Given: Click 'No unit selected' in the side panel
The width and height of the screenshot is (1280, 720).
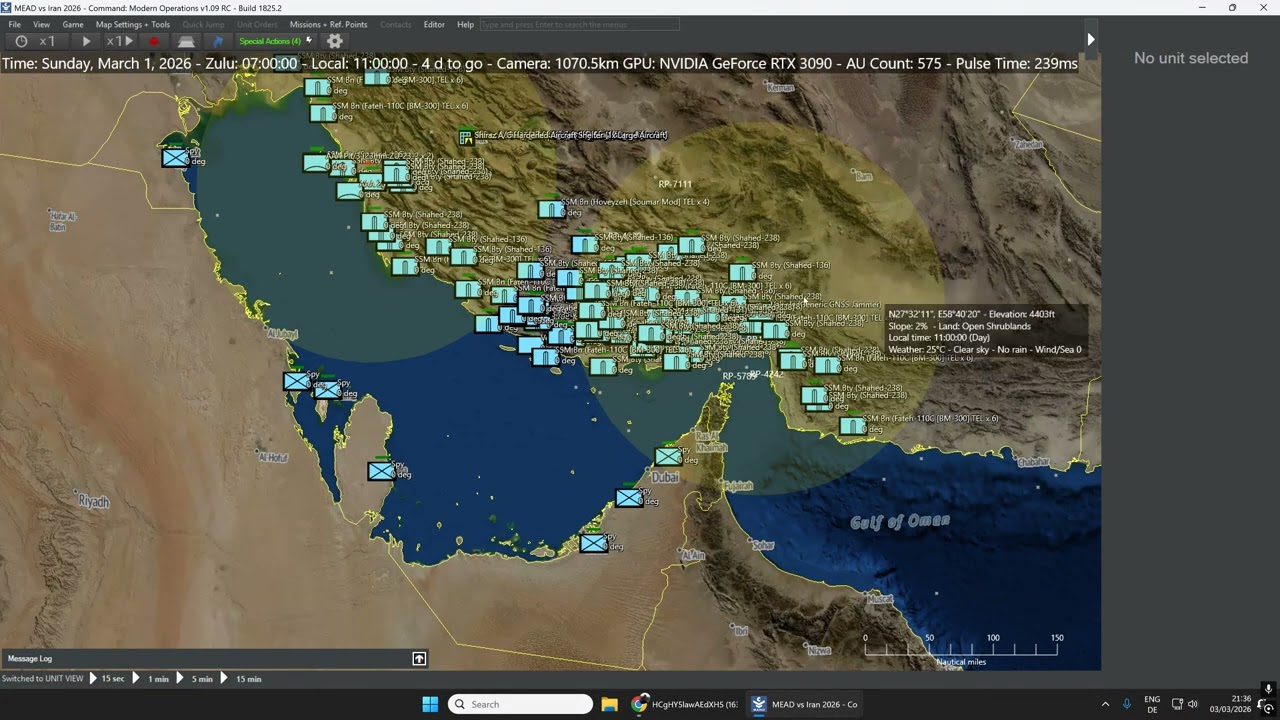Looking at the screenshot, I should pos(1191,58).
